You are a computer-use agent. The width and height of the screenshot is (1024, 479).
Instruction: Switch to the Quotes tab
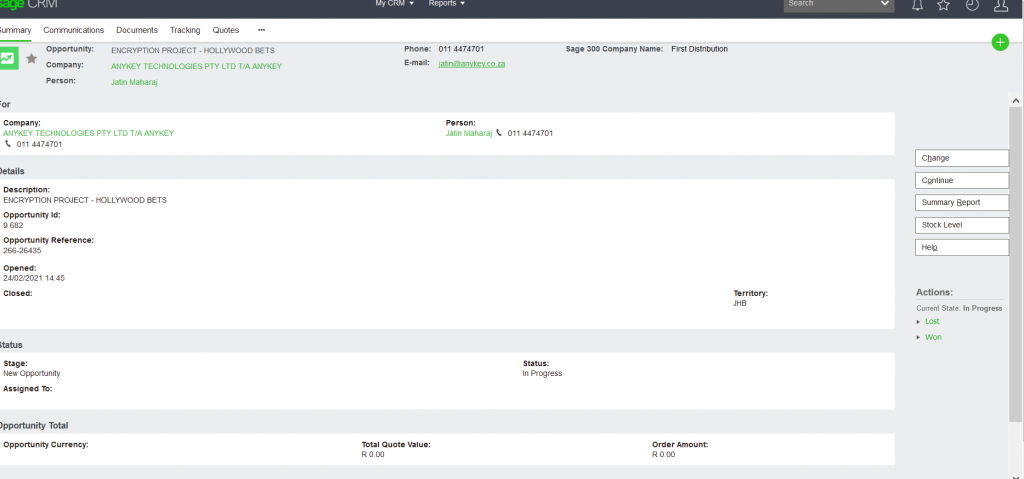(x=226, y=30)
